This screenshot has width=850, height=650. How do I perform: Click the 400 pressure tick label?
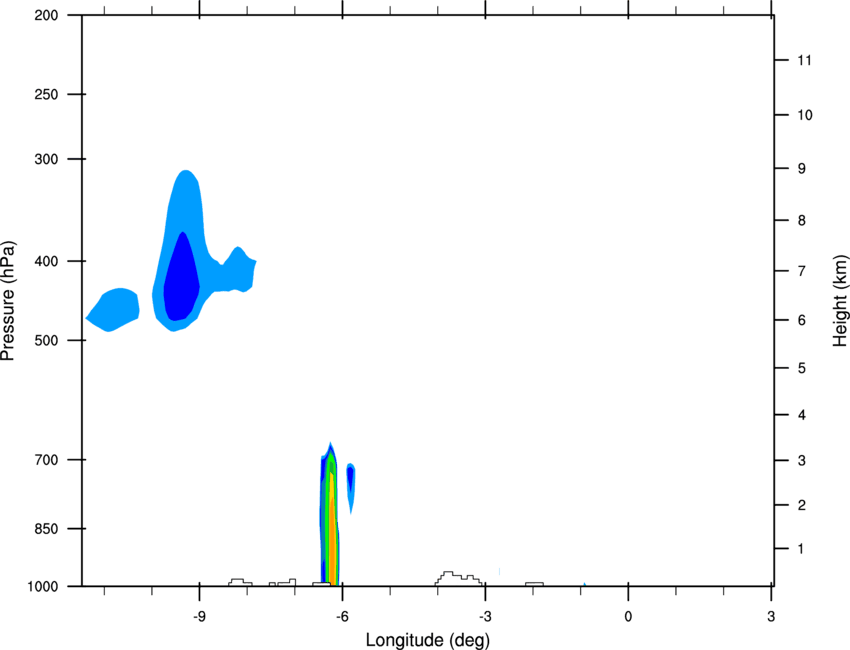pyautogui.click(x=46, y=261)
